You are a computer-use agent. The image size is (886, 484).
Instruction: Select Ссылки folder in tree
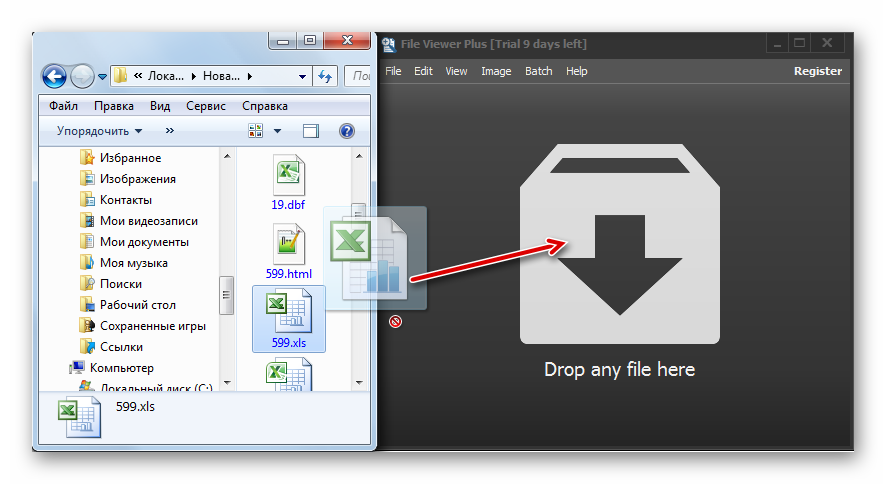[x=121, y=347]
